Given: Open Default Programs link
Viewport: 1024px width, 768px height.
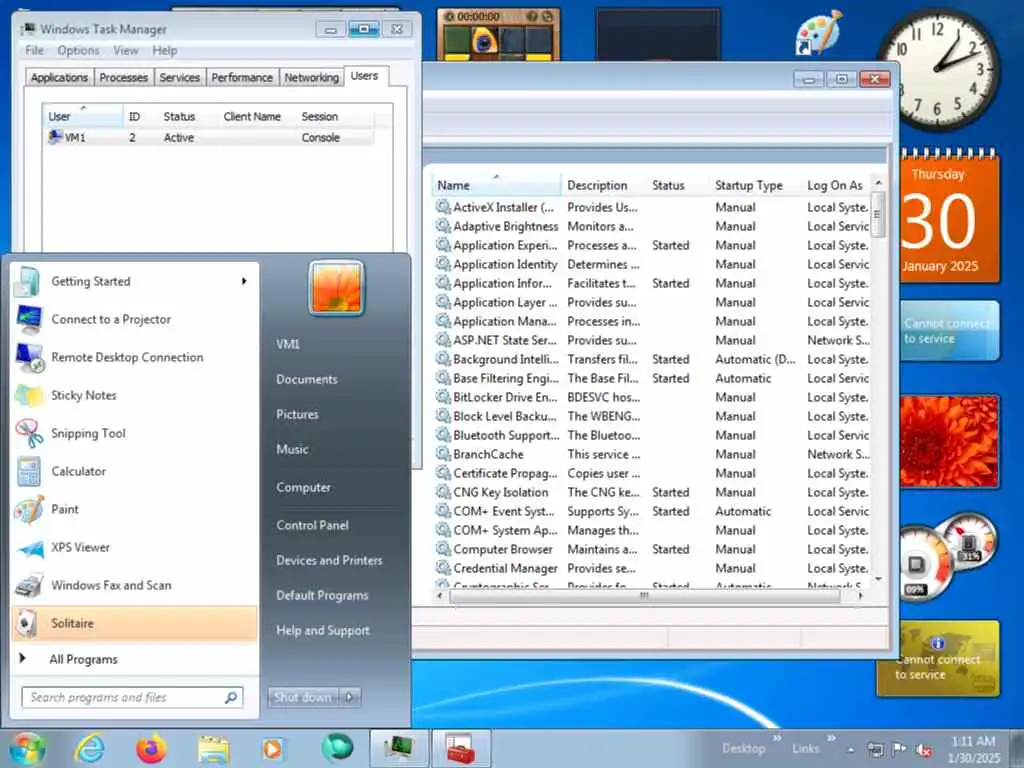Looking at the screenshot, I should coord(322,596).
